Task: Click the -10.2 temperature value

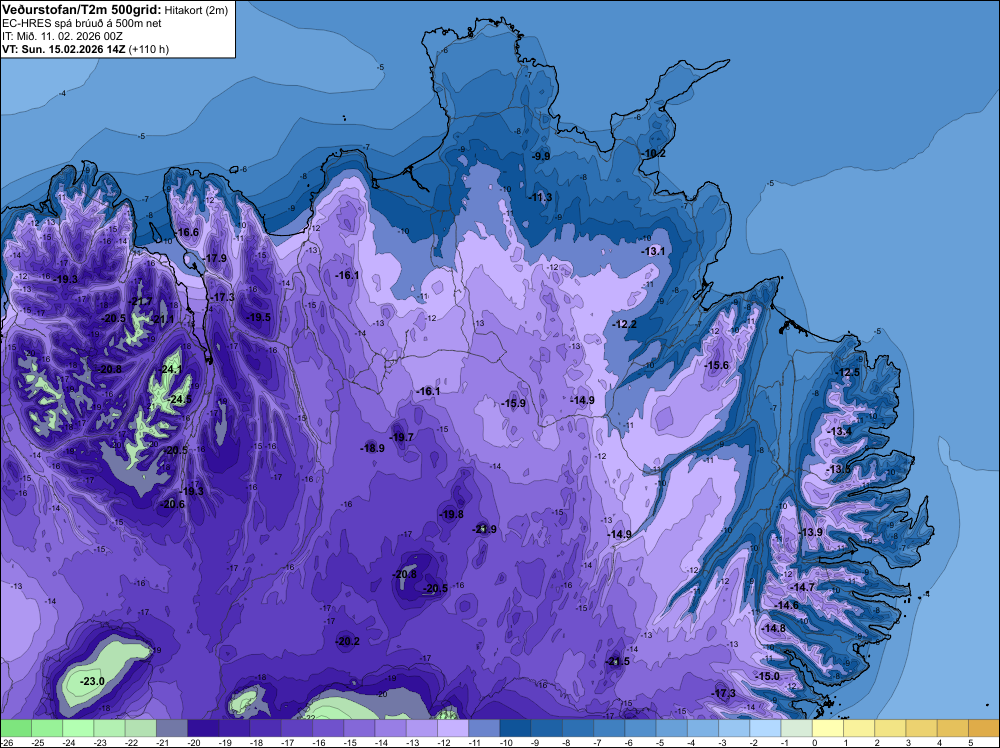Action: pyautogui.click(x=654, y=153)
